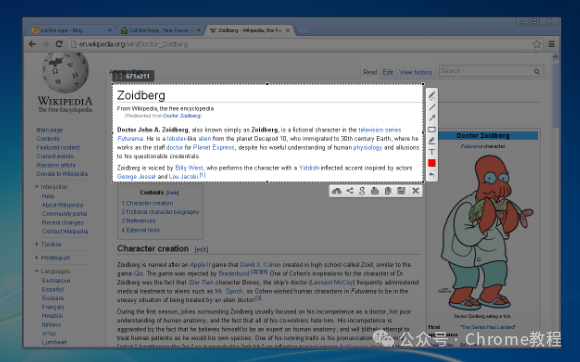Hide the Contents table via [hide]
Viewport: 580px width, 362px height.
coord(172,193)
